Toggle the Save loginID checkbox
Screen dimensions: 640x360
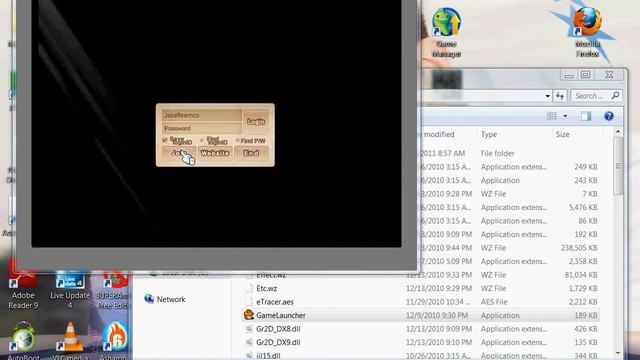pyautogui.click(x=165, y=140)
